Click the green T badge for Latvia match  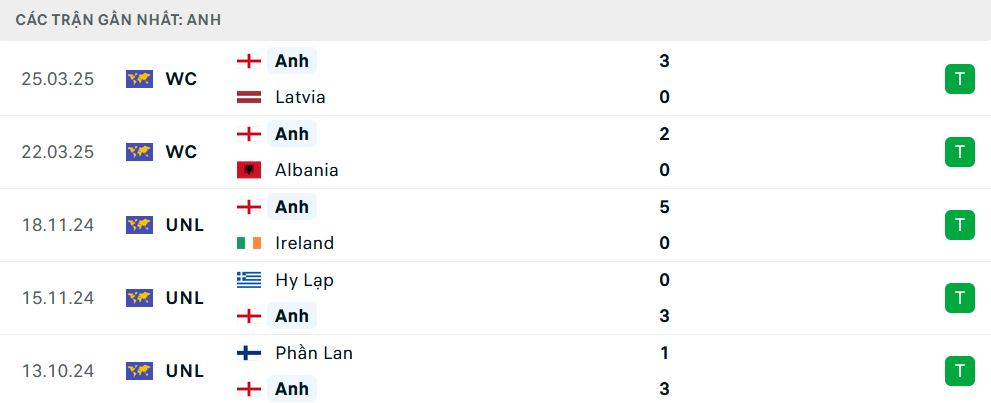[x=959, y=79]
